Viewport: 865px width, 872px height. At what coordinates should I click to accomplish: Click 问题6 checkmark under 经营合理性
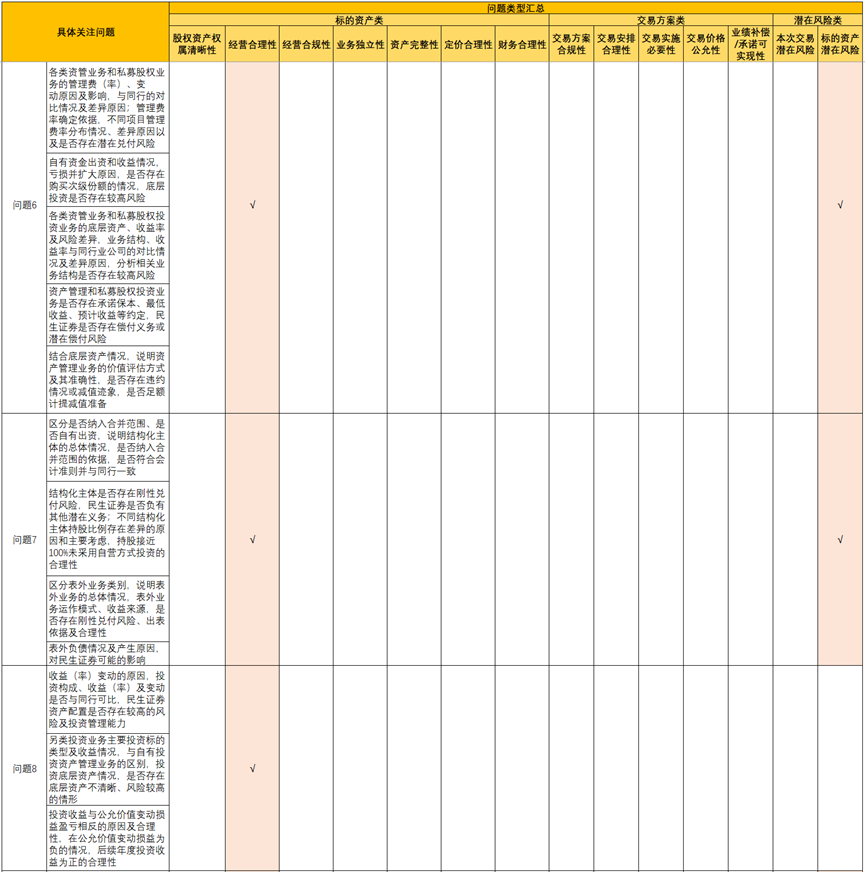[253, 205]
